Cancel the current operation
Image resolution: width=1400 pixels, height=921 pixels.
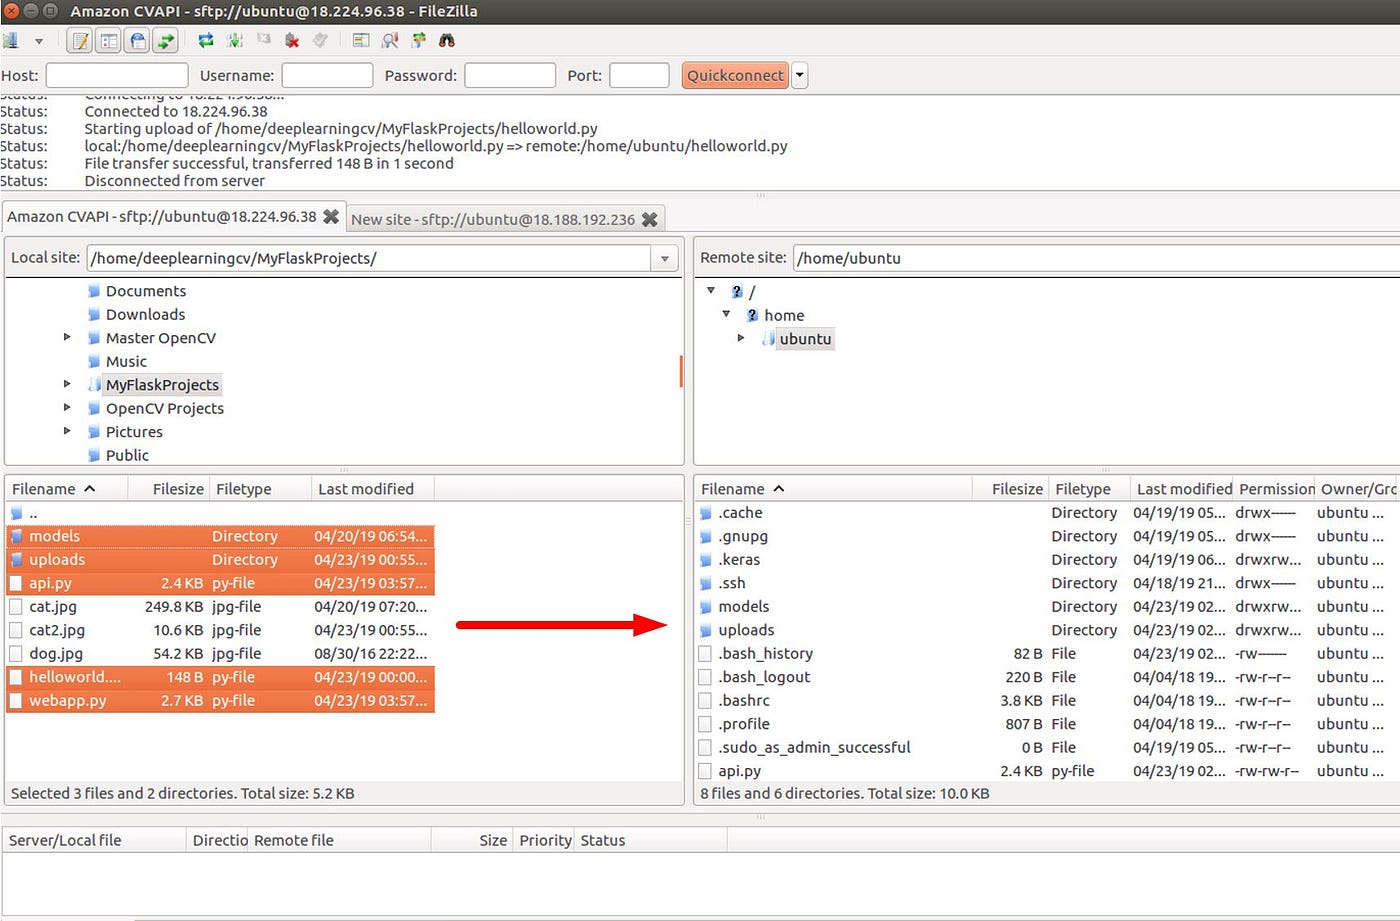coord(266,40)
